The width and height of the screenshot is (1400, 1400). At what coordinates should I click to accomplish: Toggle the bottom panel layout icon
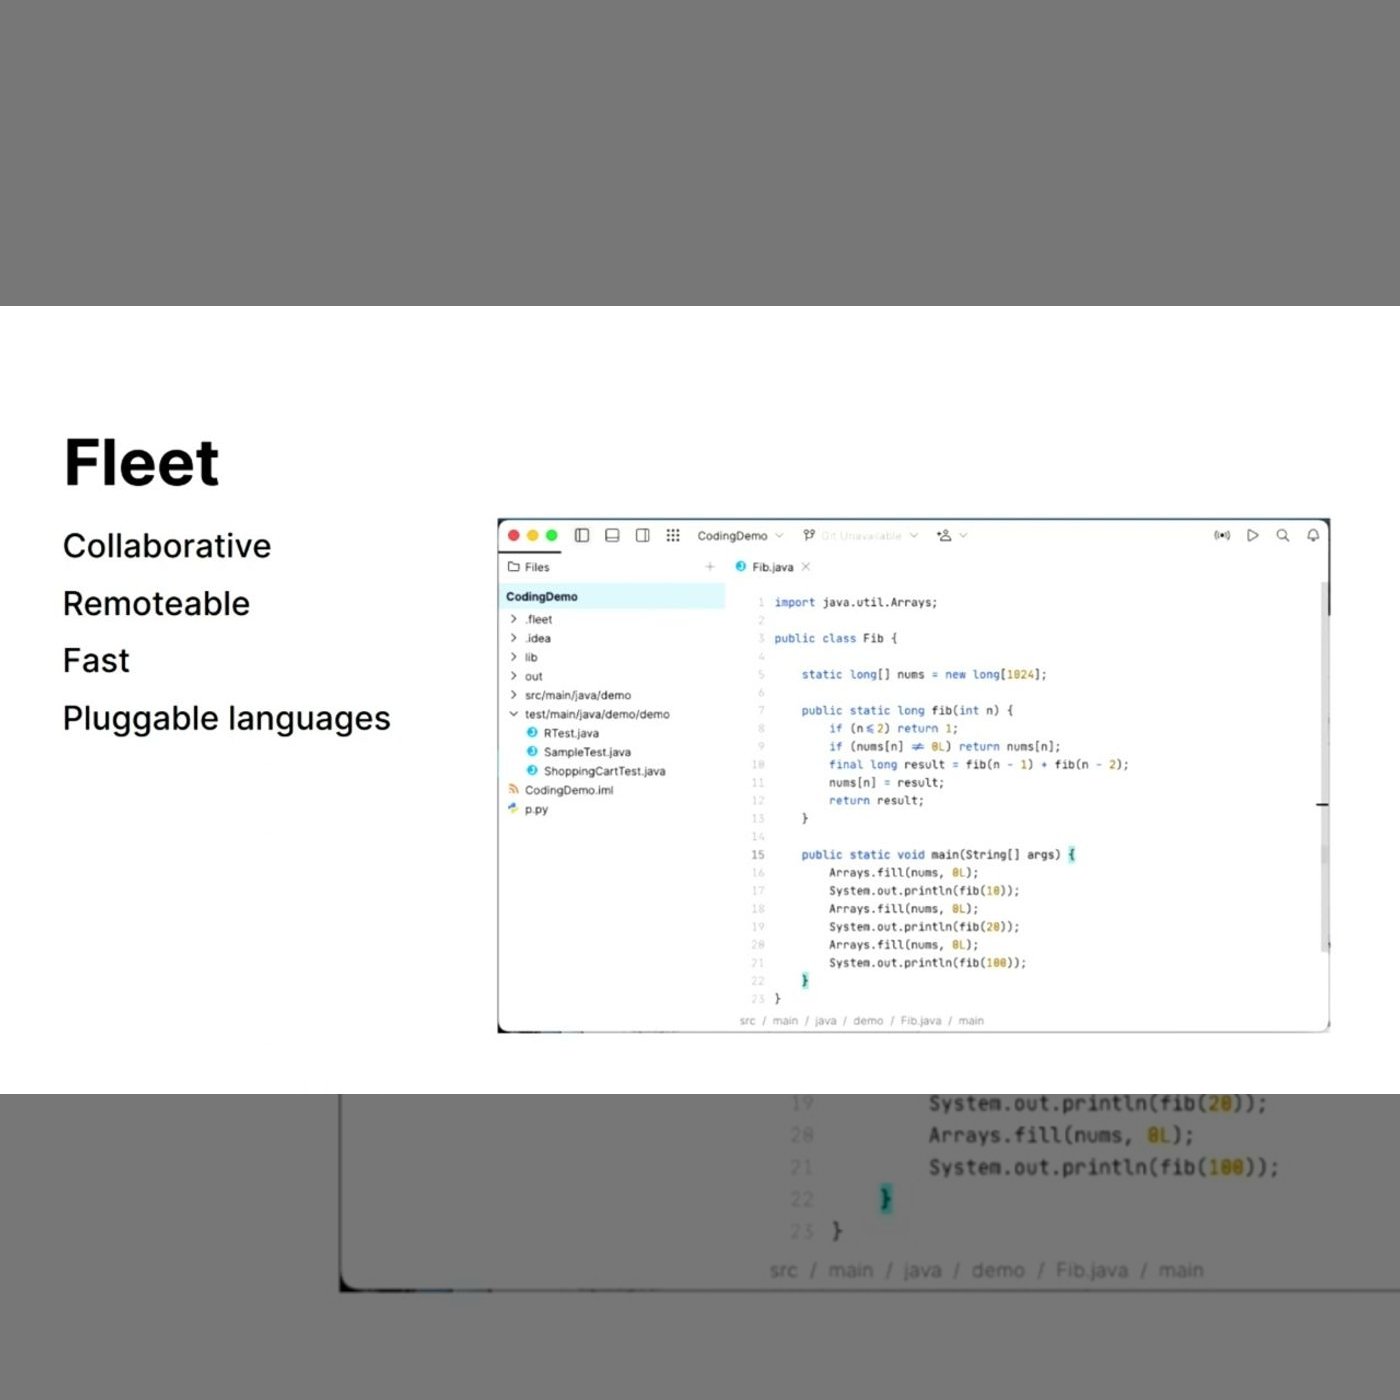612,536
